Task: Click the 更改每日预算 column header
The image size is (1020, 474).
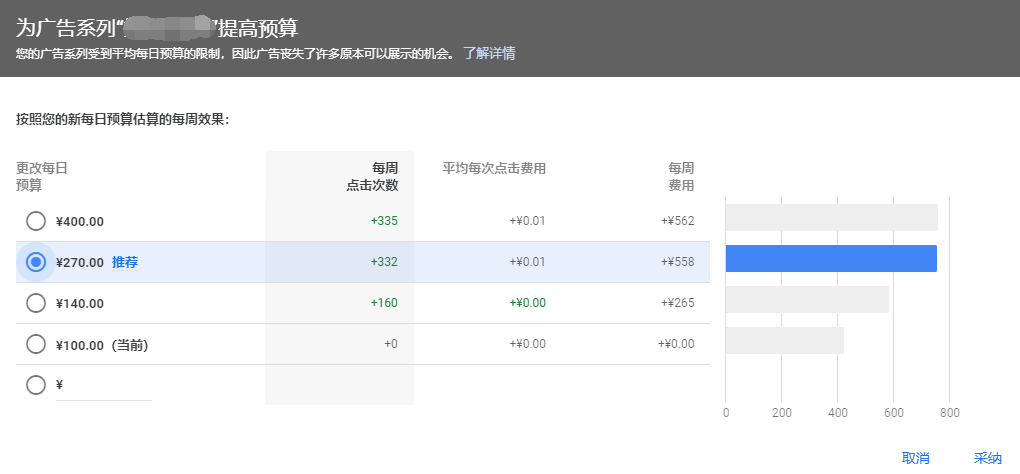Action: 42,177
